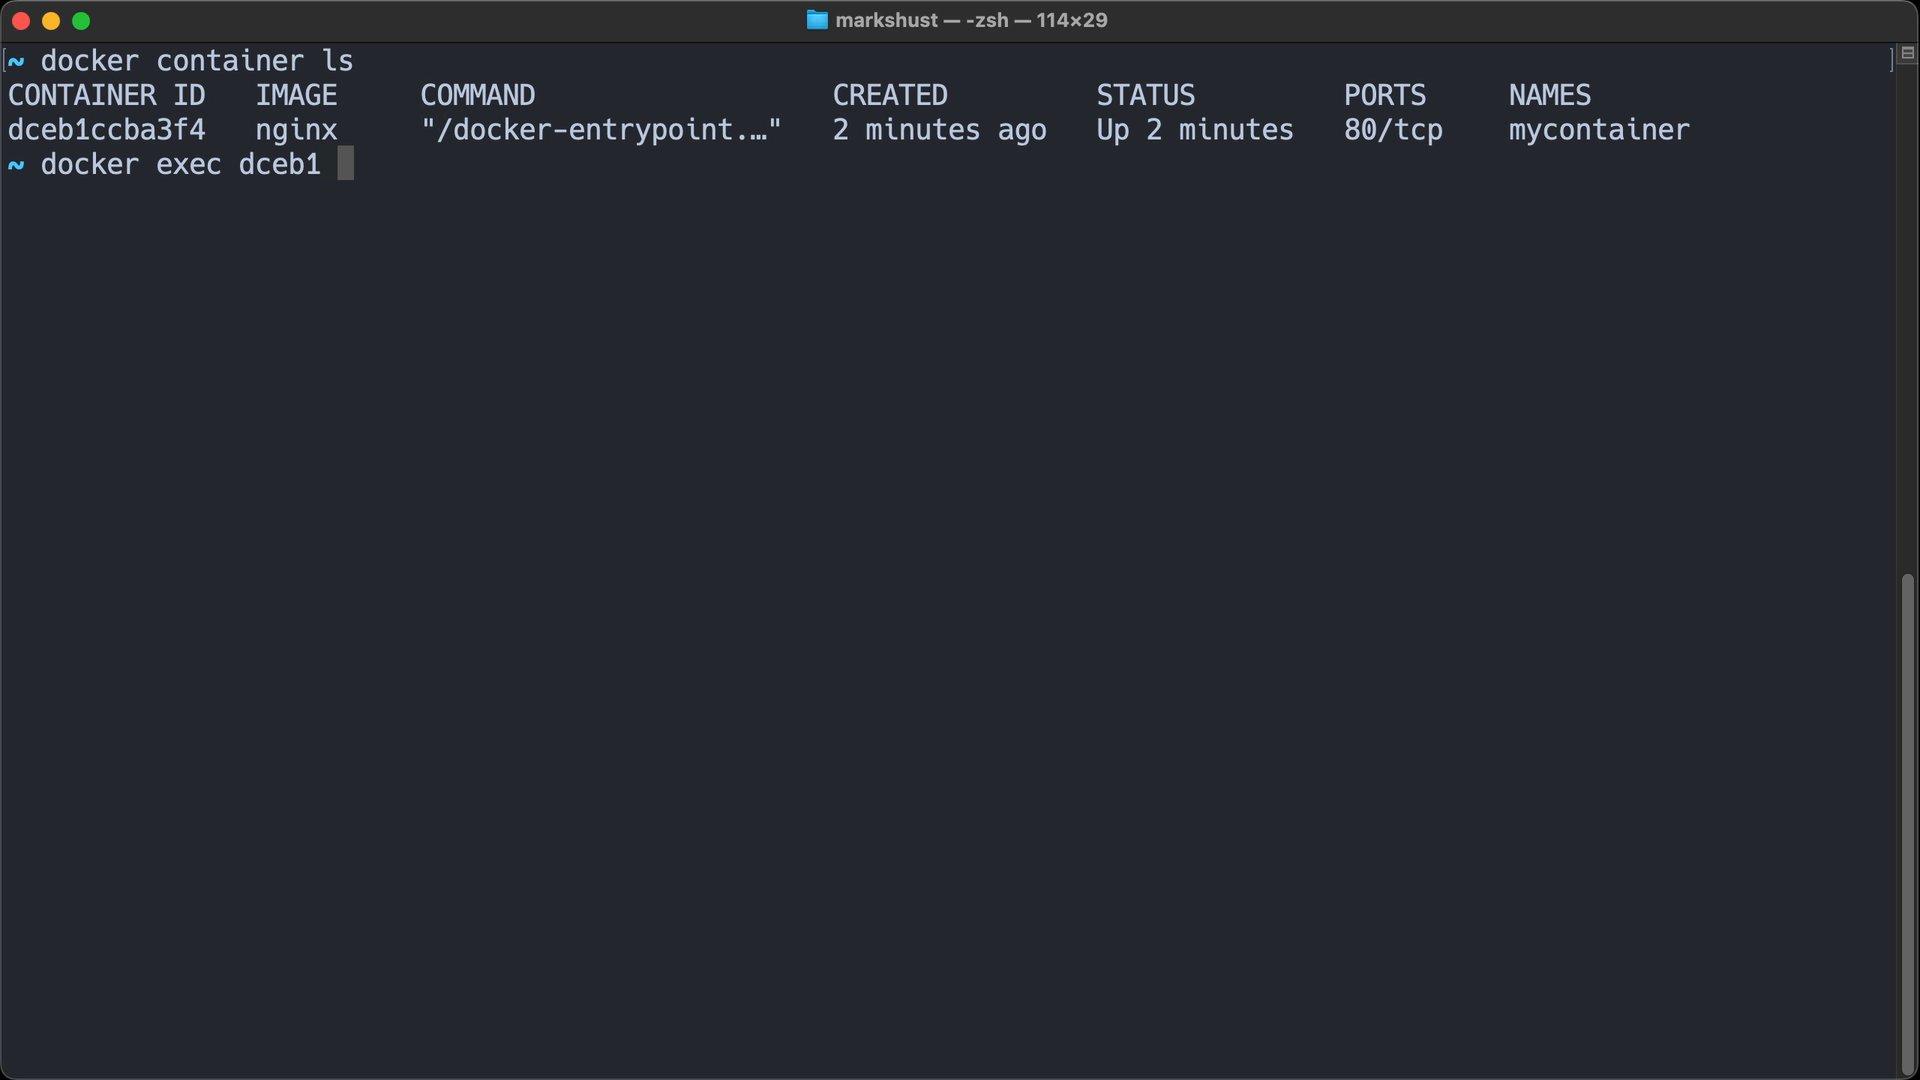The width and height of the screenshot is (1920, 1080).
Task: Click the 'STATUS' column header
Action: tap(1146, 95)
